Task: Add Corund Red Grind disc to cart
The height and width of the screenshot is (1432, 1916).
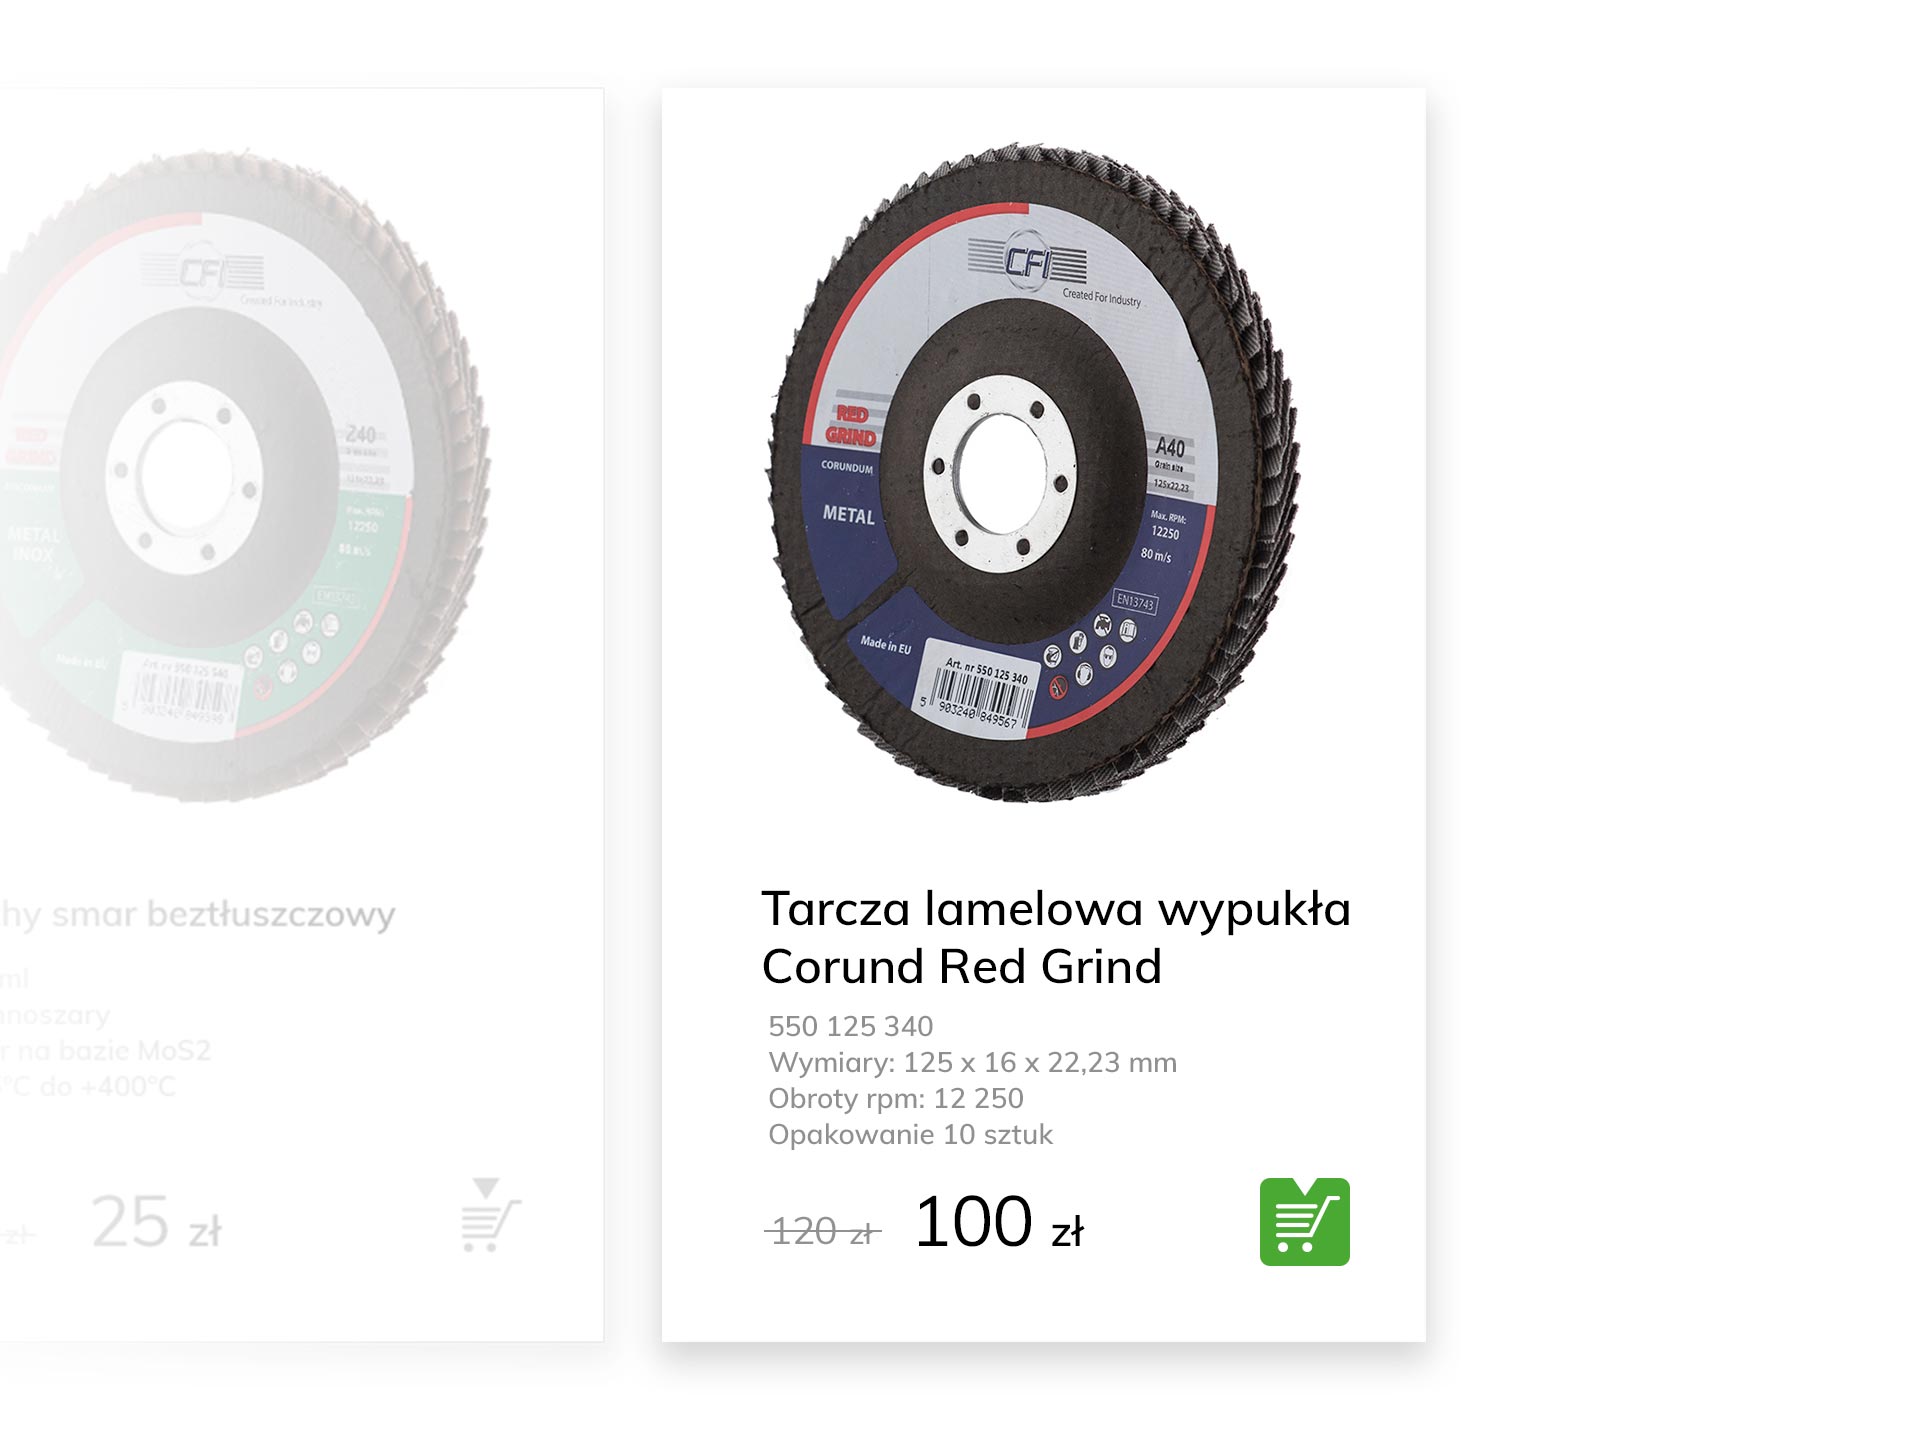Action: 1303,1220
